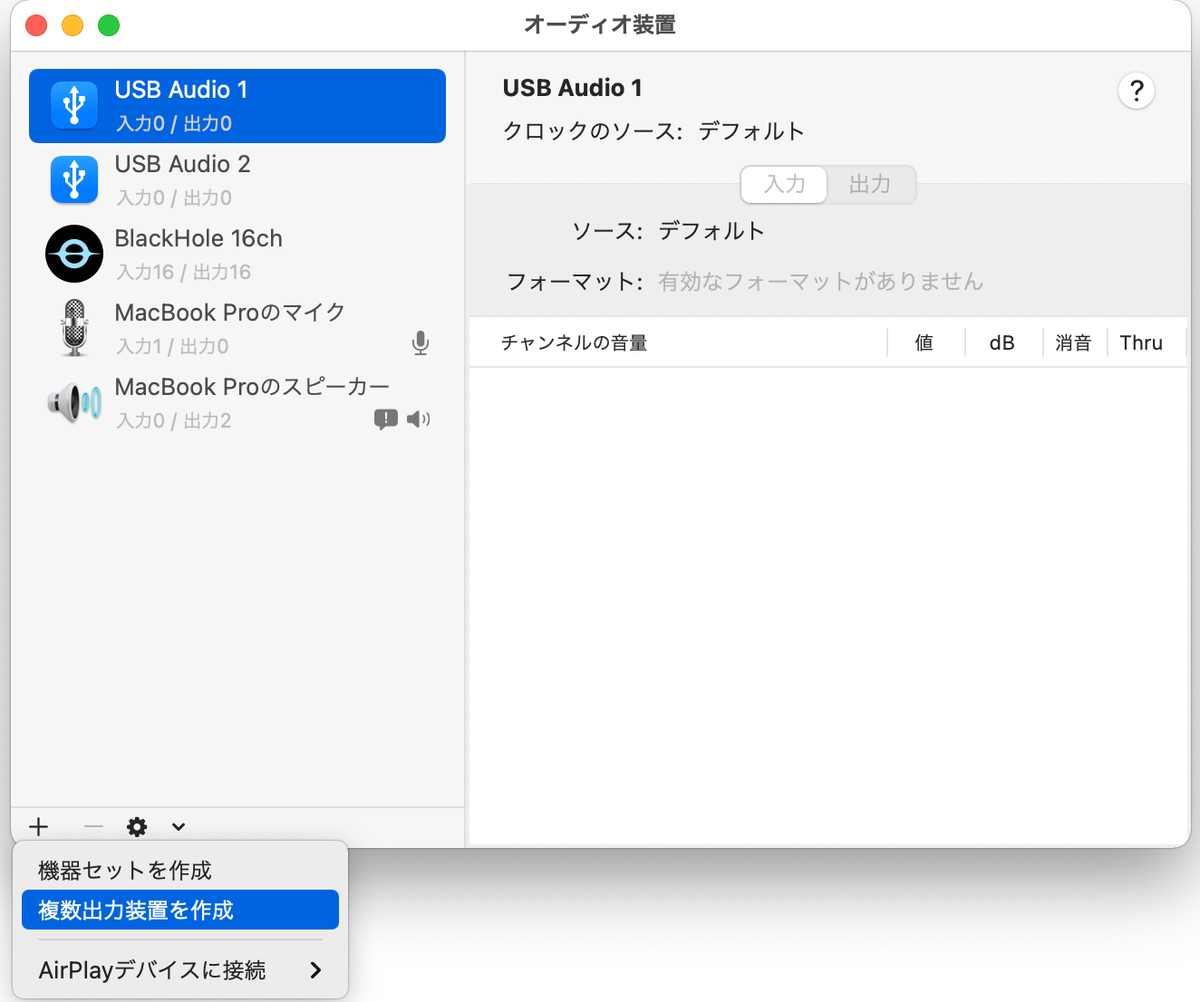Click 入力16 / 出力16 under BlackHole
This screenshot has width=1200, height=1002.
pos(183,272)
